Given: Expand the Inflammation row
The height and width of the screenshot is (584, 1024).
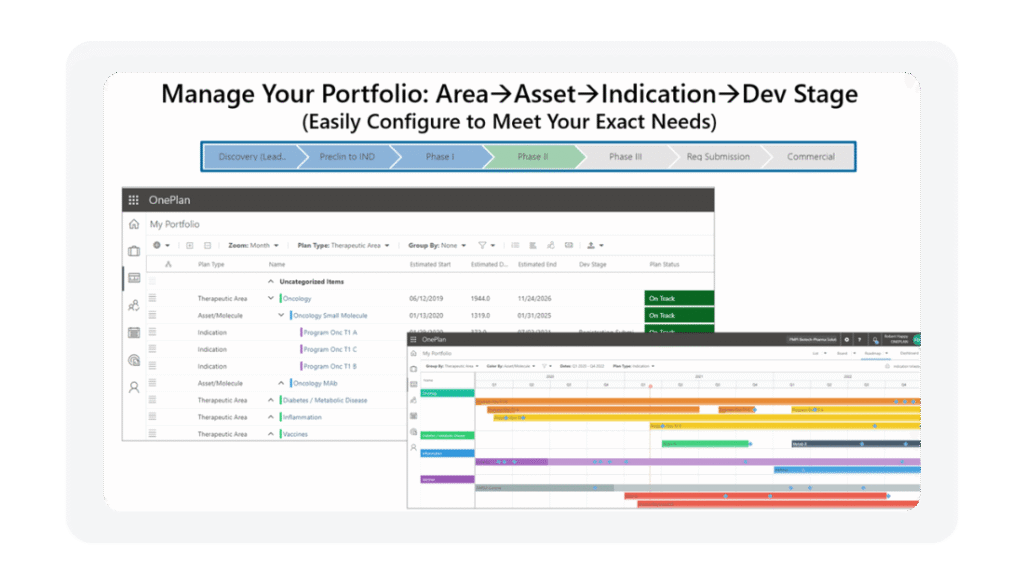Looking at the screenshot, I should pyautogui.click(x=271, y=417).
